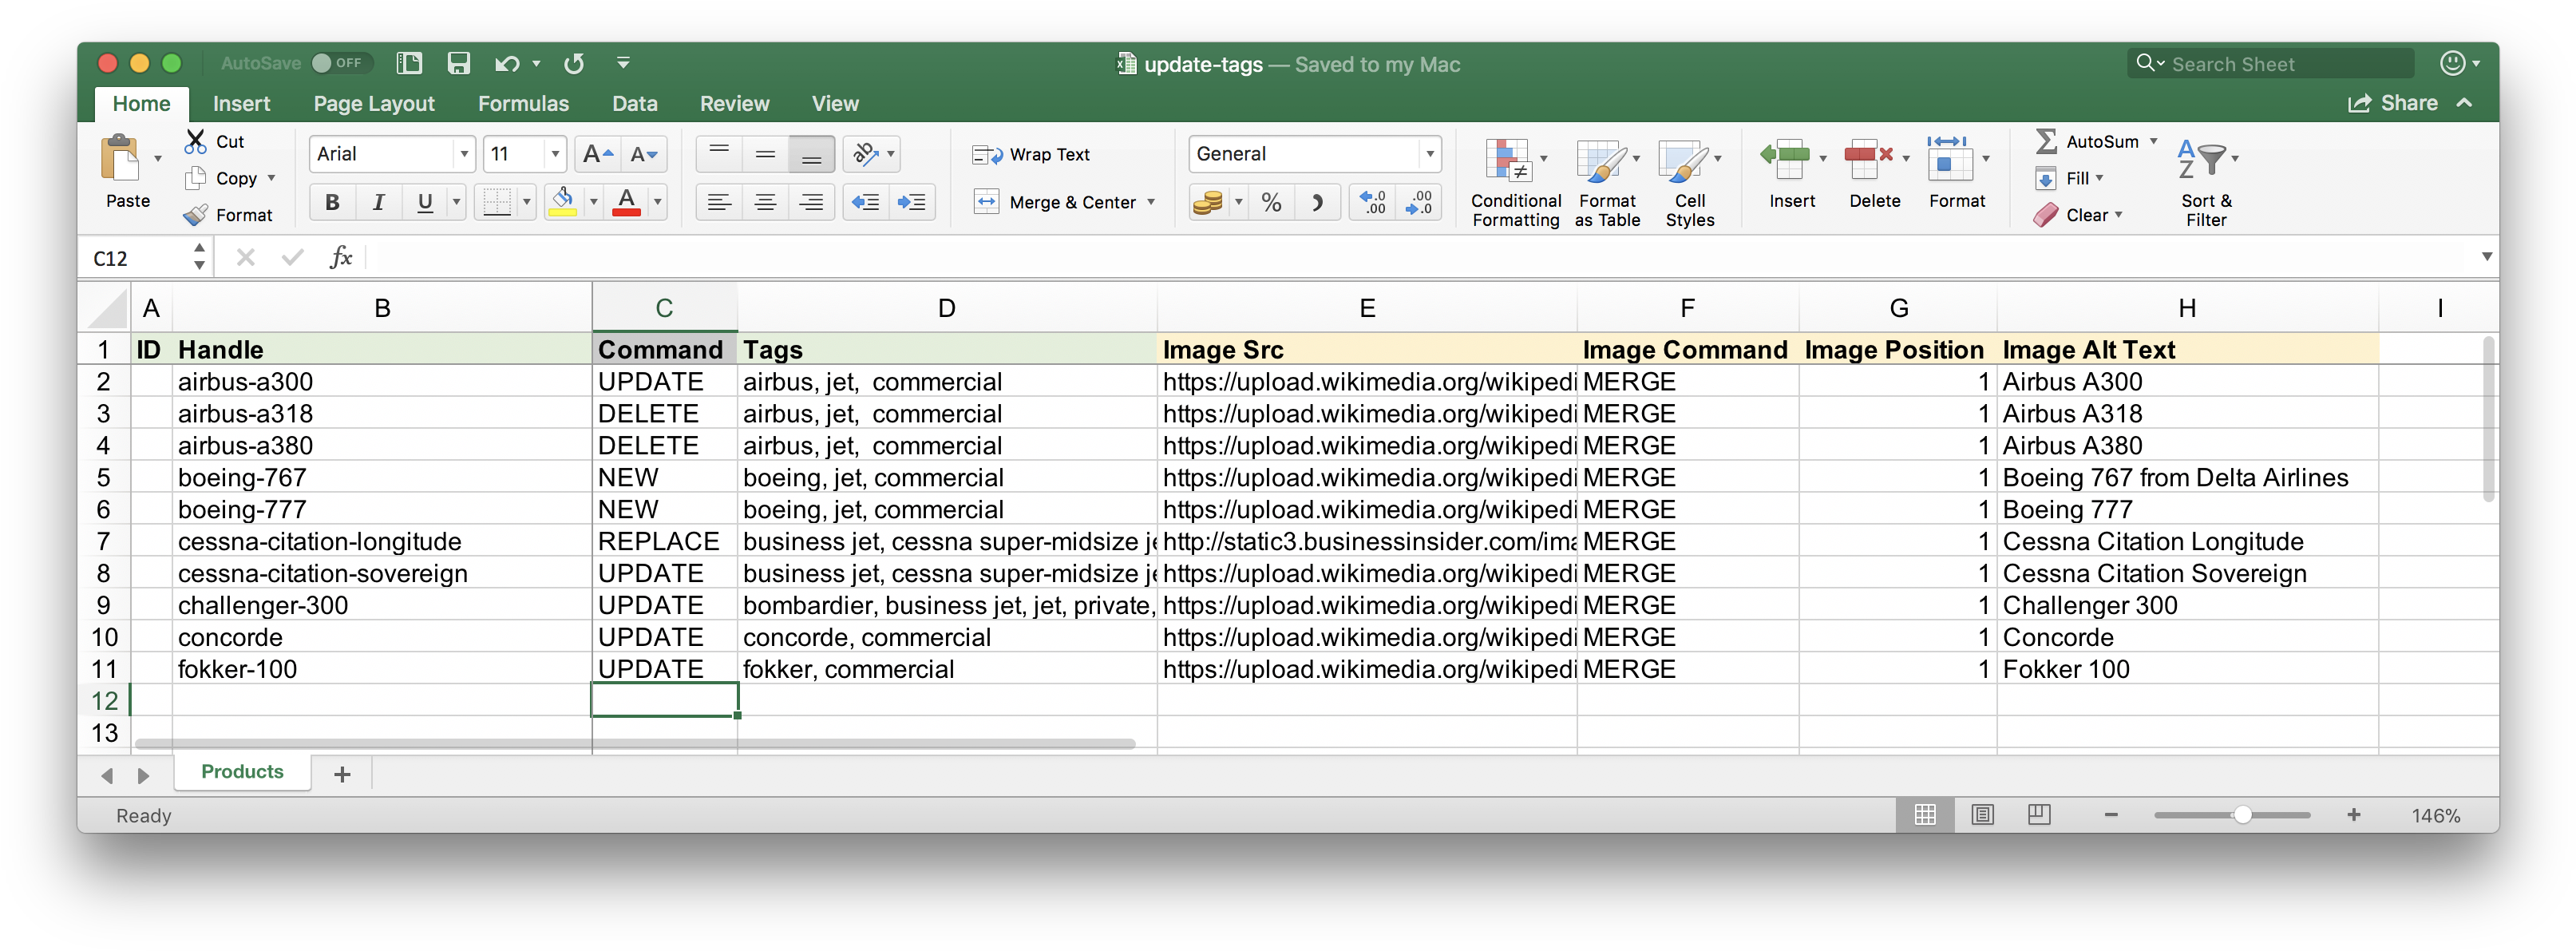This screenshot has height=951, width=2576.
Task: Switch to the Insert ribbon tab
Action: pos(241,103)
